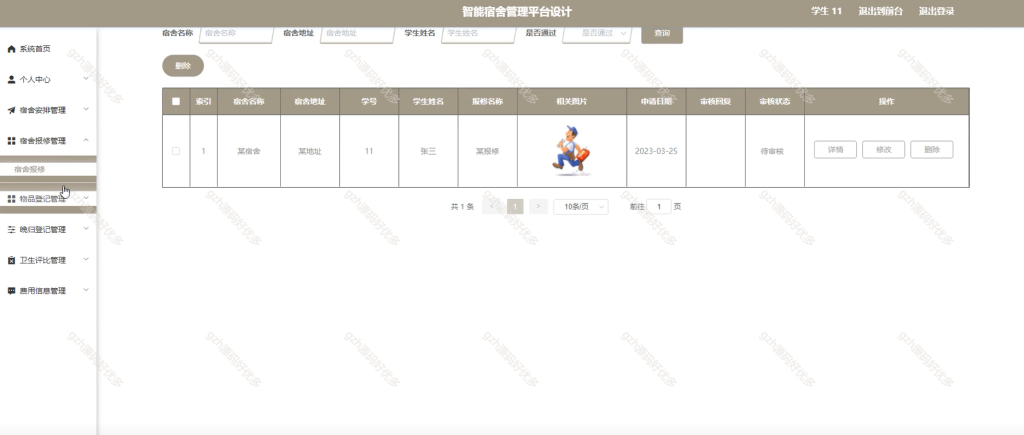Click the grid icon beside 物品登记管理
The width and height of the screenshot is (1024, 435).
[x=11, y=199]
